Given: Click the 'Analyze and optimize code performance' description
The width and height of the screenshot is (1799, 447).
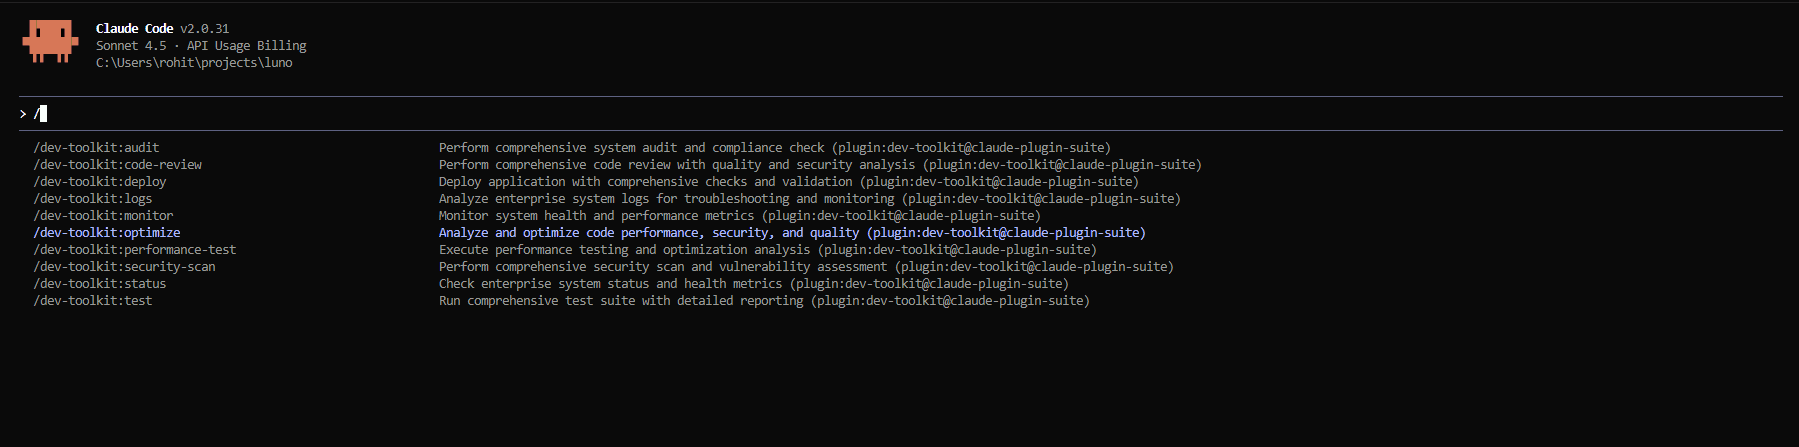Looking at the screenshot, I should tap(792, 233).
